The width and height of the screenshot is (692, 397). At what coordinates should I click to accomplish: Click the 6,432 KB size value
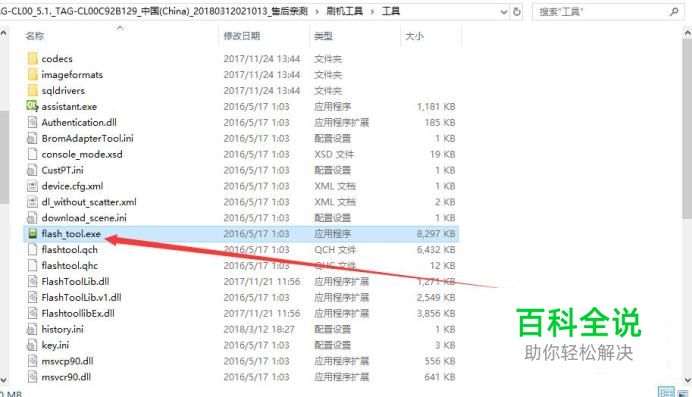point(436,250)
